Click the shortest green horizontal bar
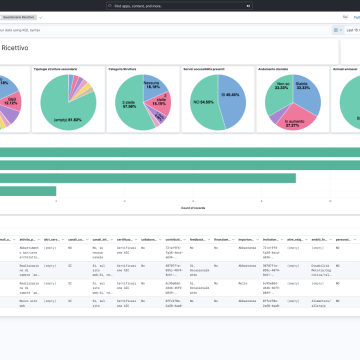360x360 pixels. coord(28,191)
